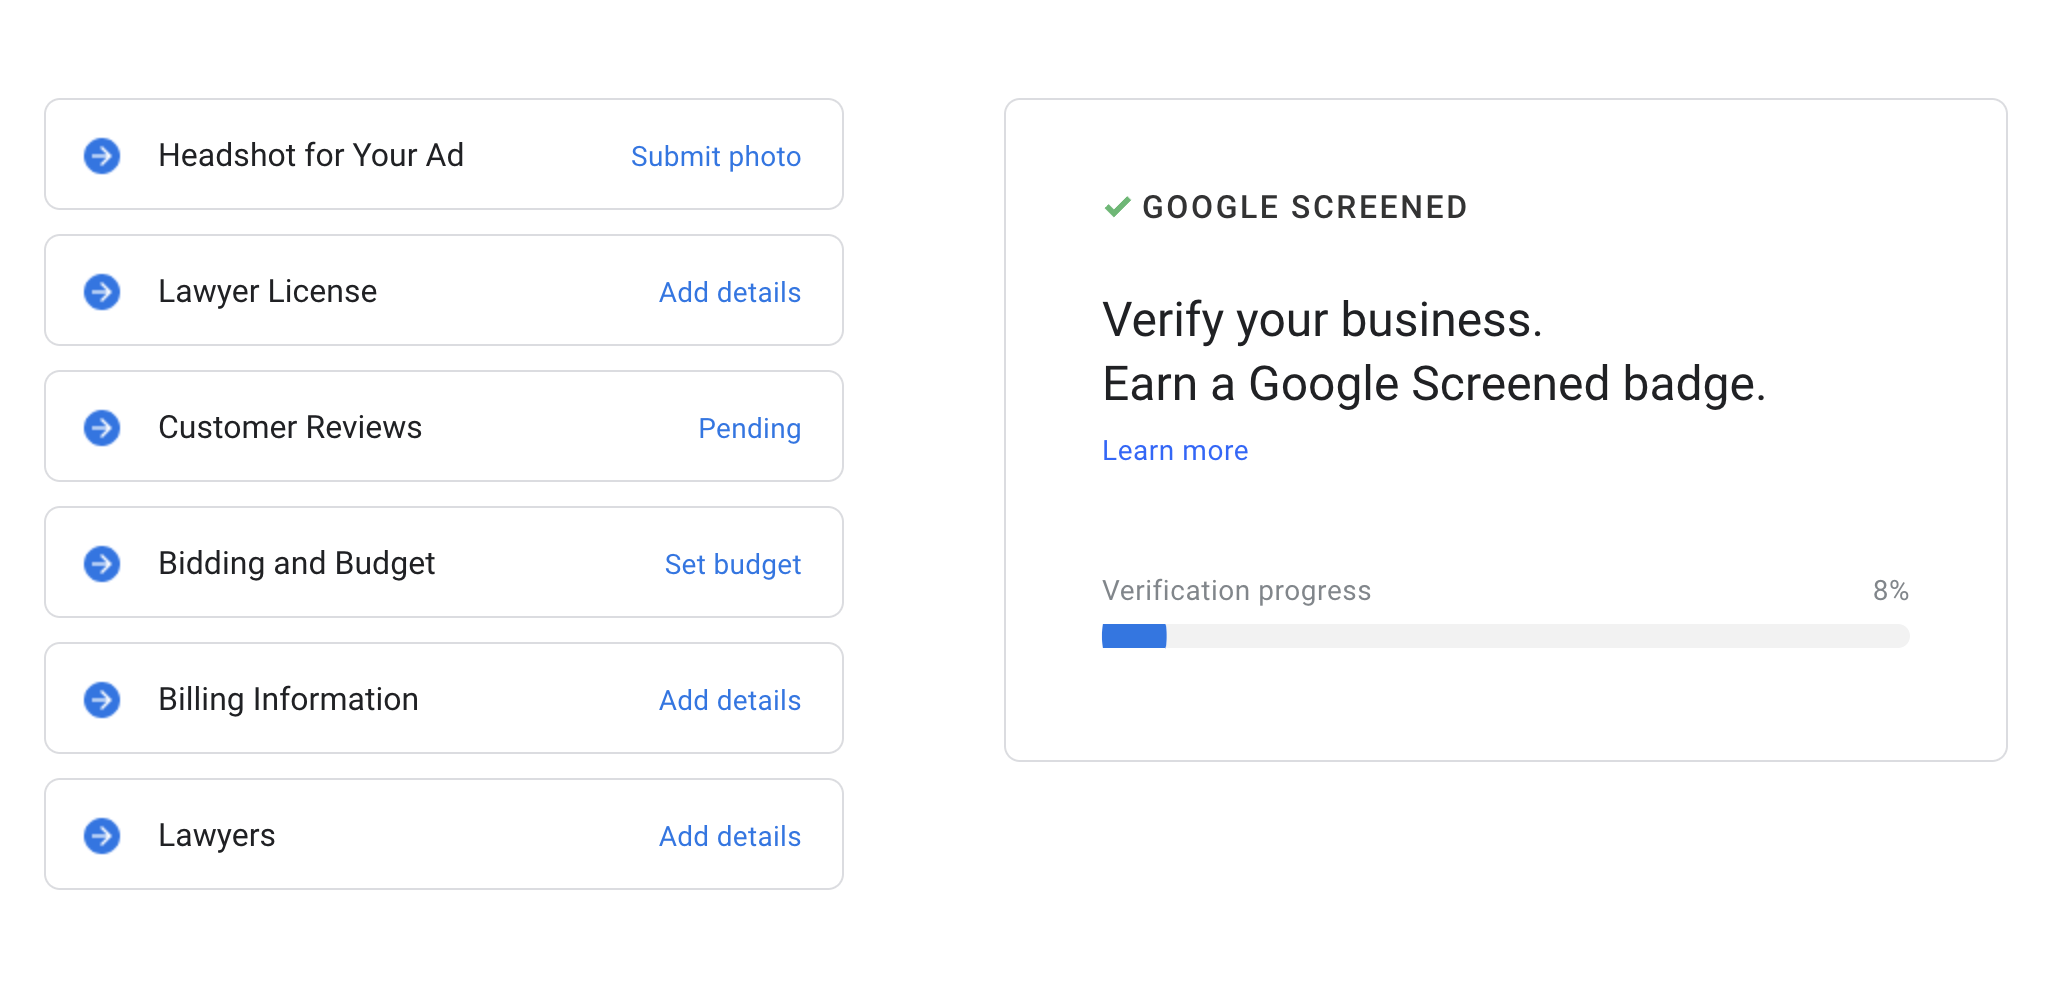Select the Headshot for Your Ad label
This screenshot has height=1004, width=2056.
[311, 156]
